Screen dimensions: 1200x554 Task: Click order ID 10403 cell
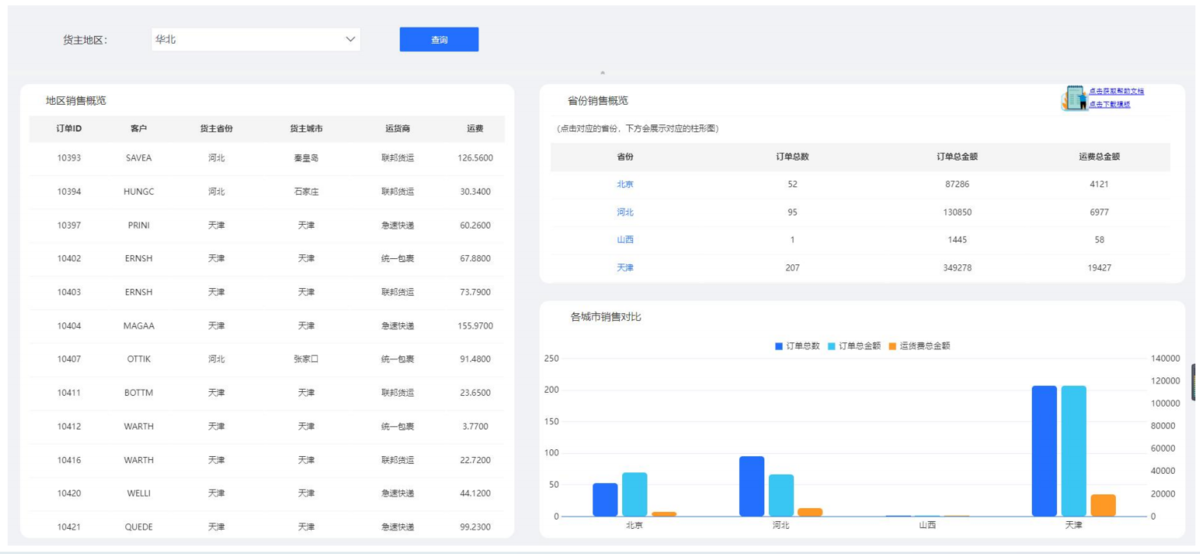click(x=69, y=292)
